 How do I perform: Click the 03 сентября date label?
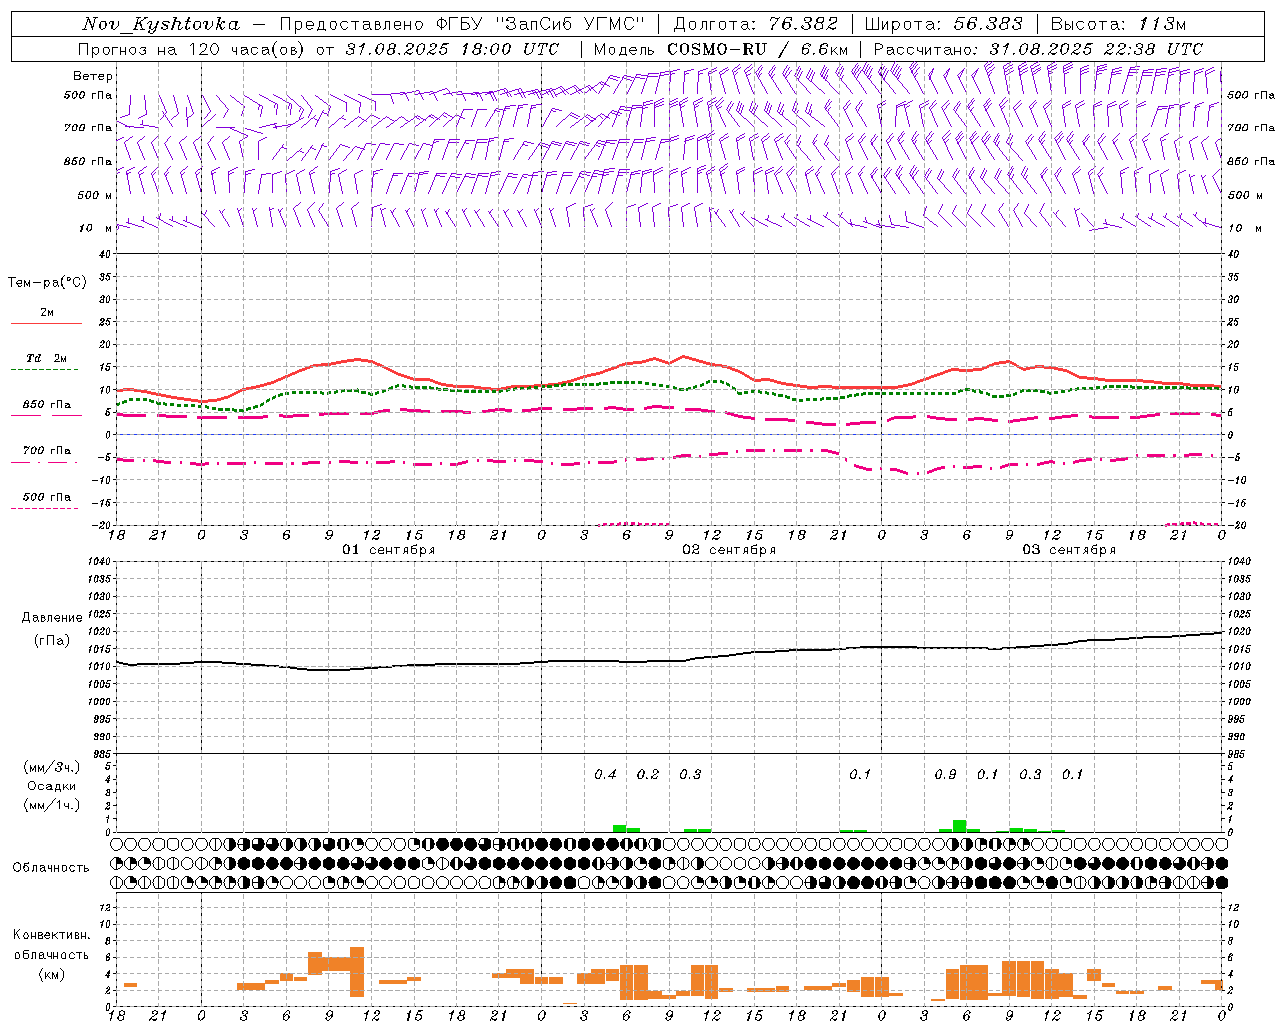click(1069, 550)
